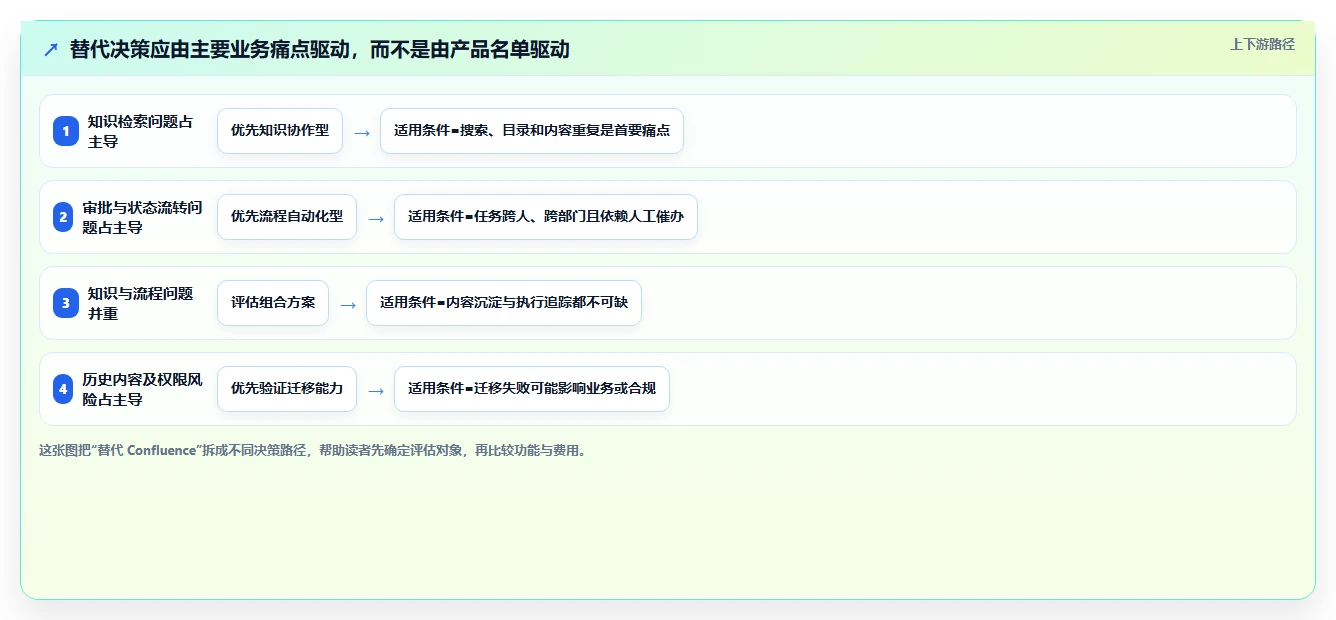Click the number 4 badge
1336x620 pixels.
tap(63, 389)
